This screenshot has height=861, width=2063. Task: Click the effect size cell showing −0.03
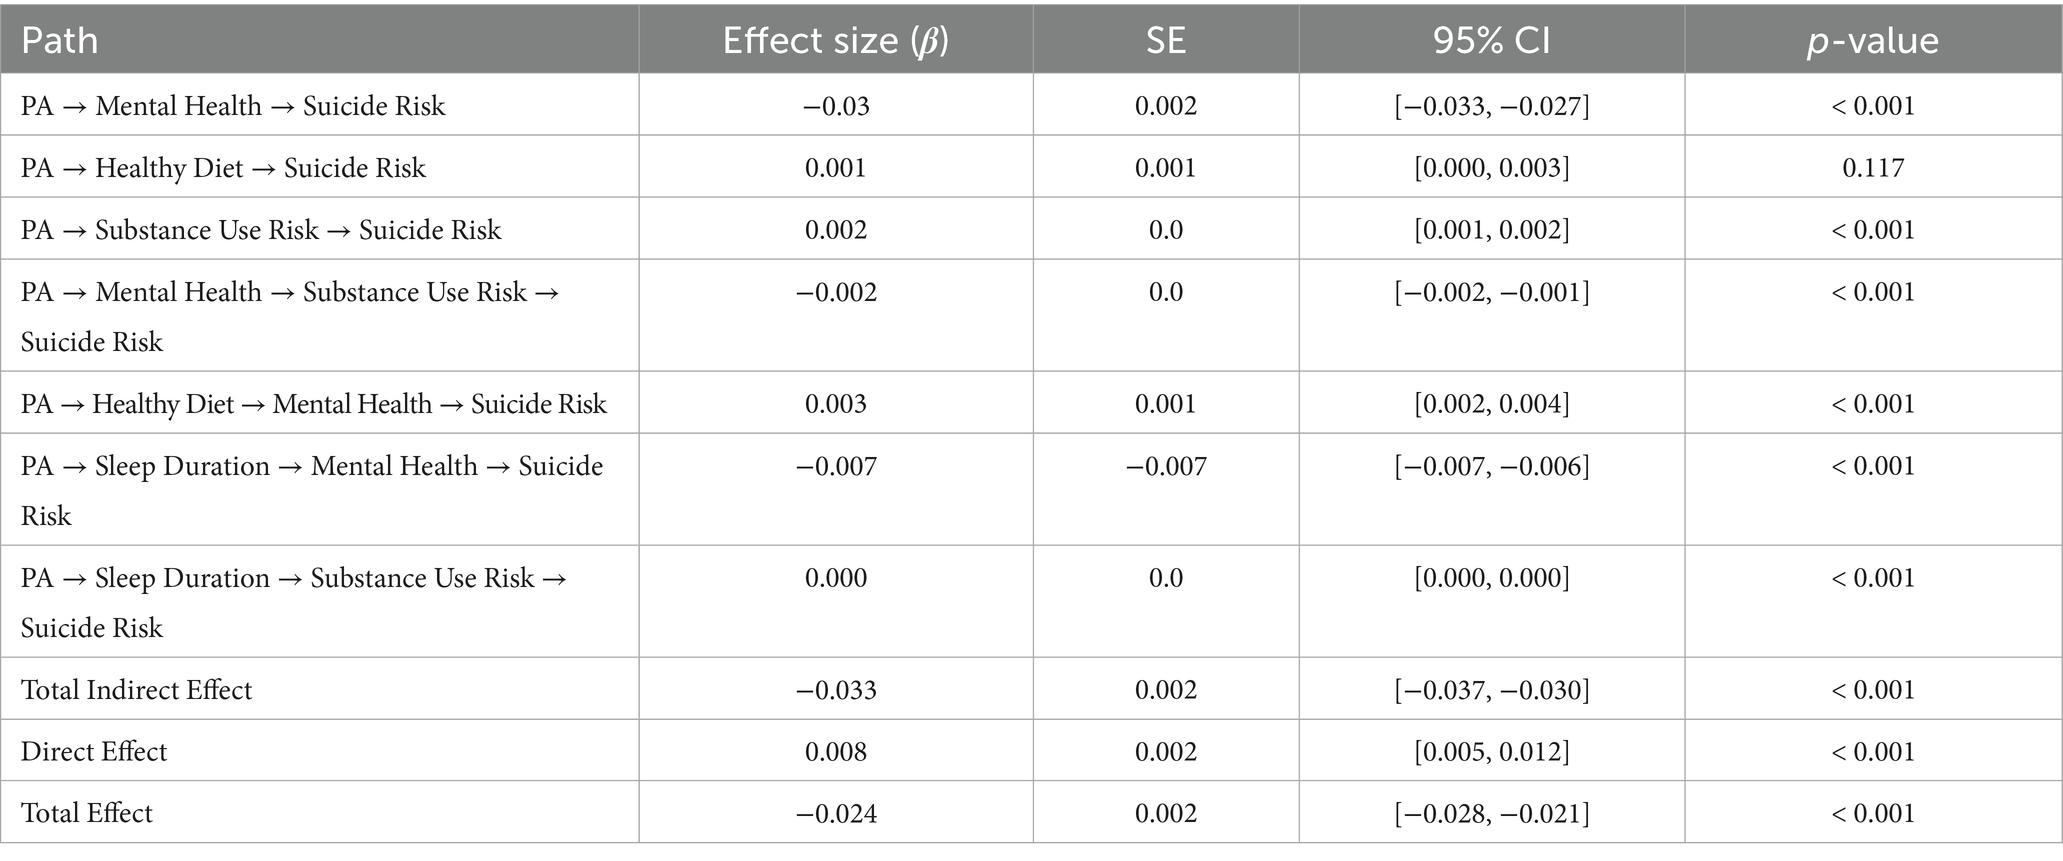pos(835,106)
